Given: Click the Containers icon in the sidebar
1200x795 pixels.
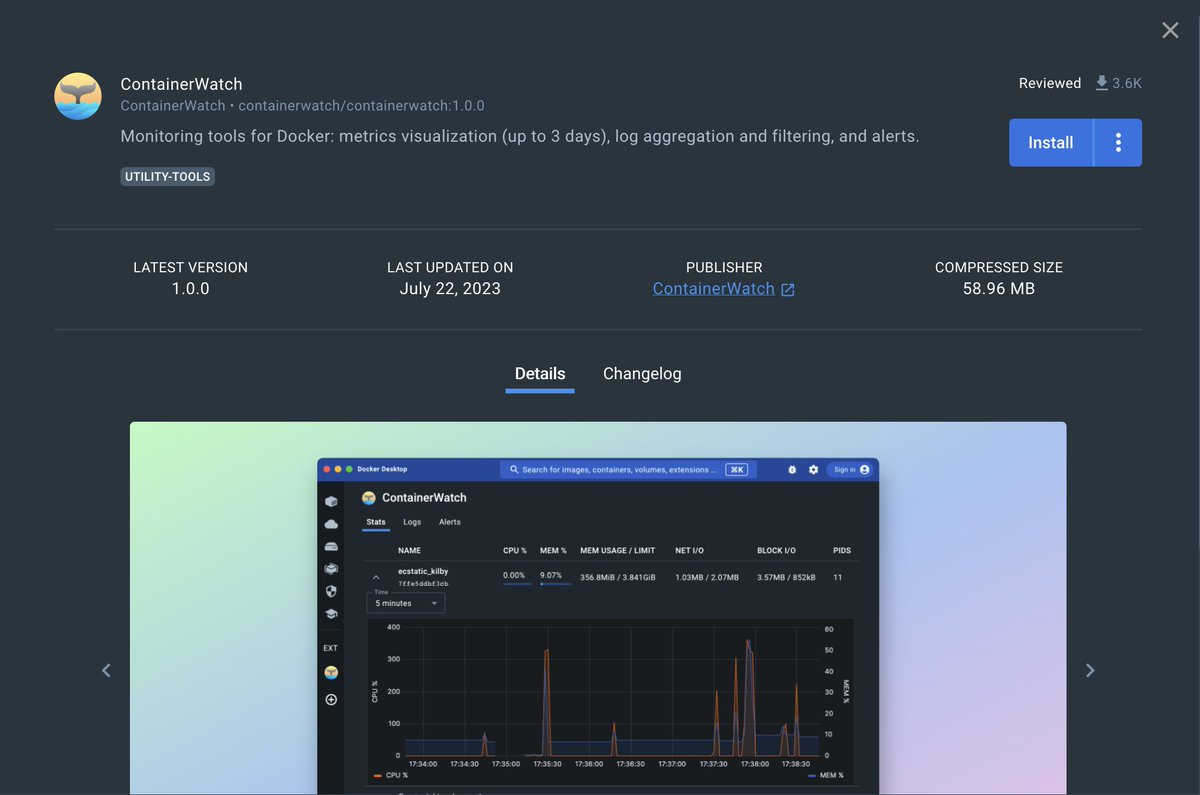Looking at the screenshot, I should pos(331,501).
